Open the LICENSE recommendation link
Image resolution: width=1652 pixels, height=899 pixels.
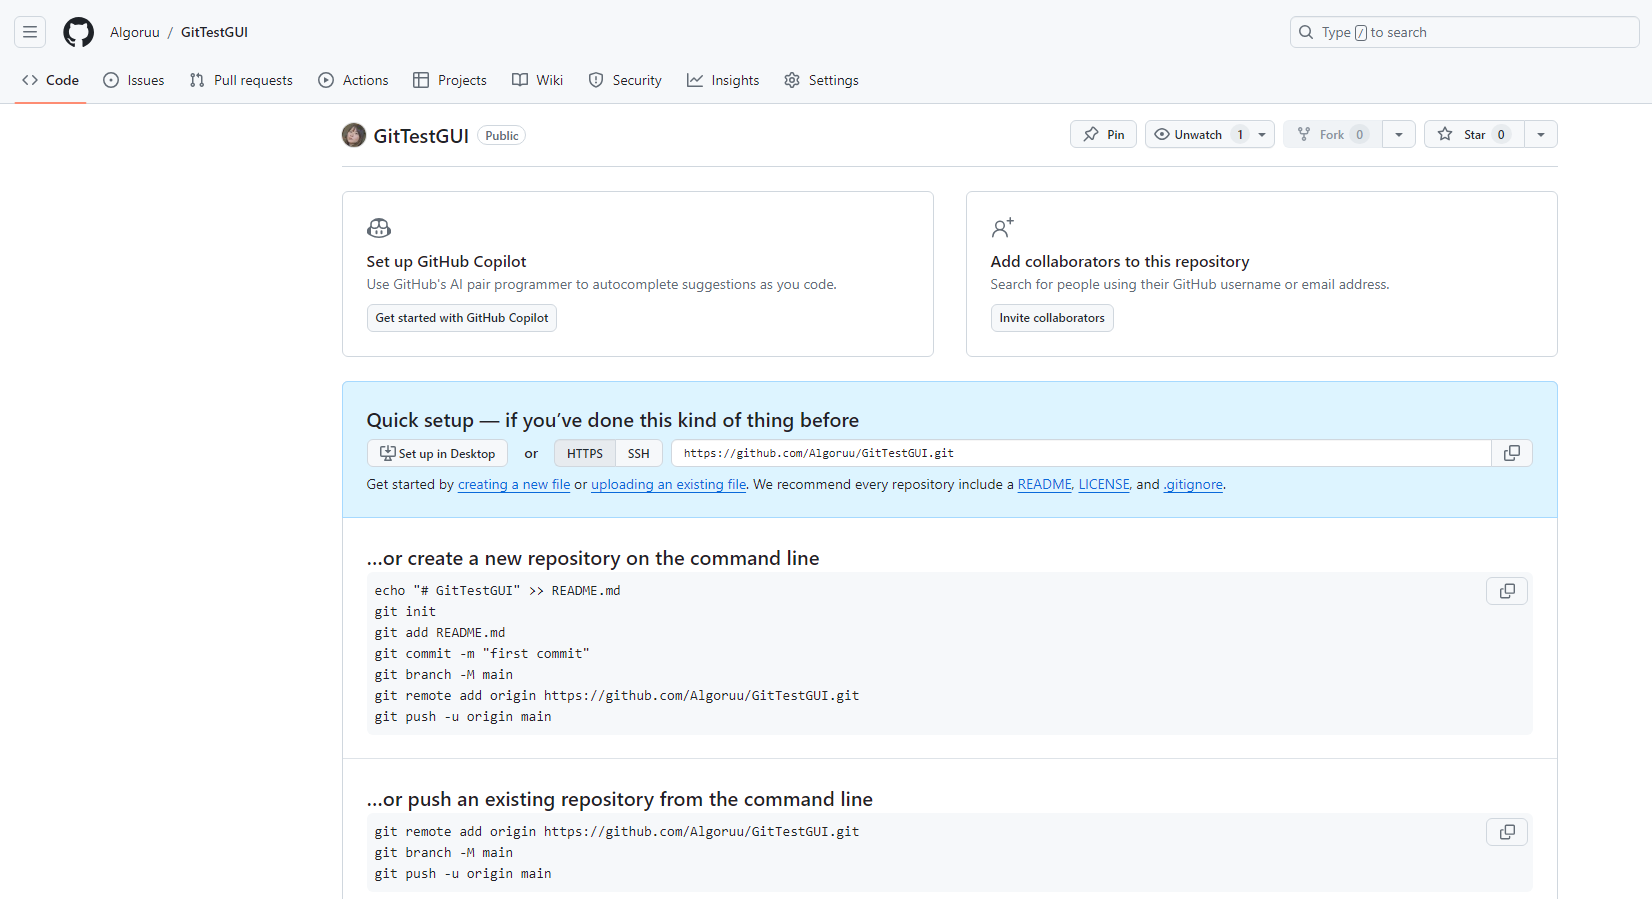pos(1104,484)
